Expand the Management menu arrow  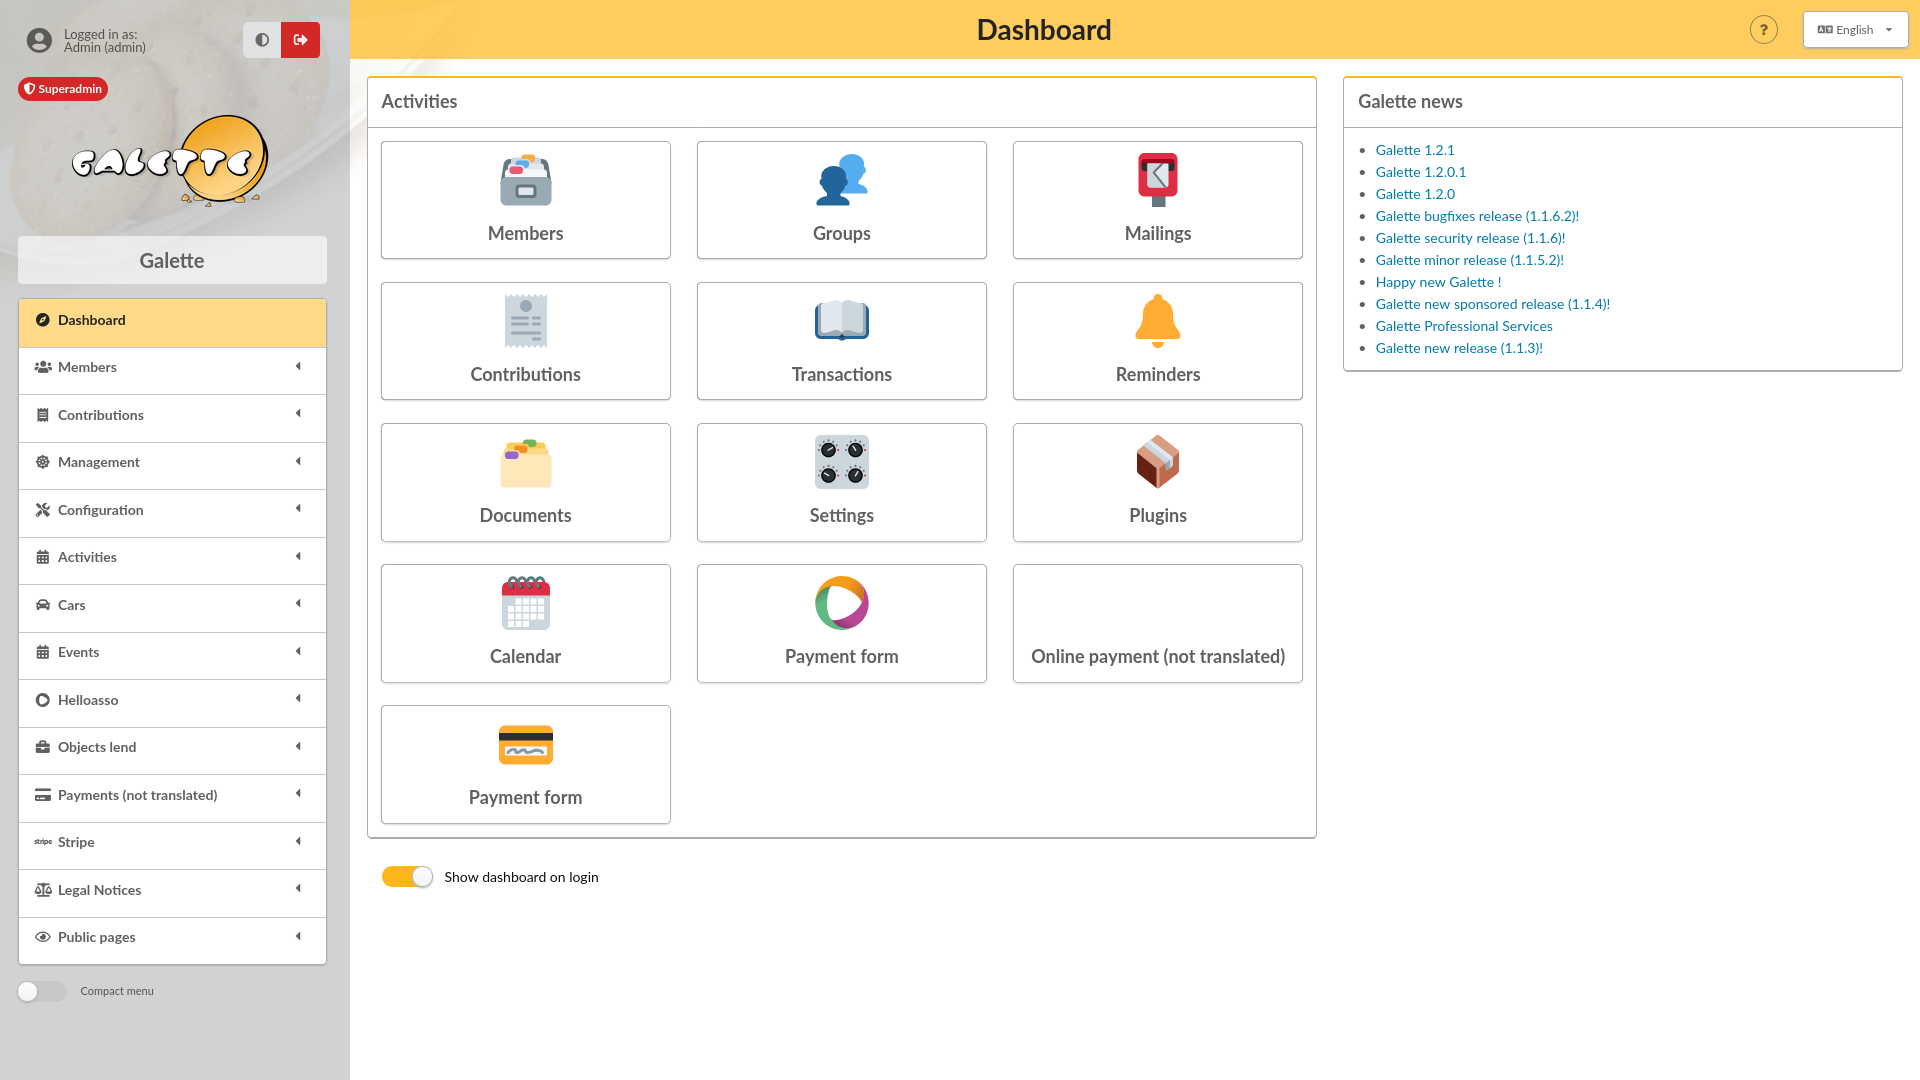(x=298, y=461)
